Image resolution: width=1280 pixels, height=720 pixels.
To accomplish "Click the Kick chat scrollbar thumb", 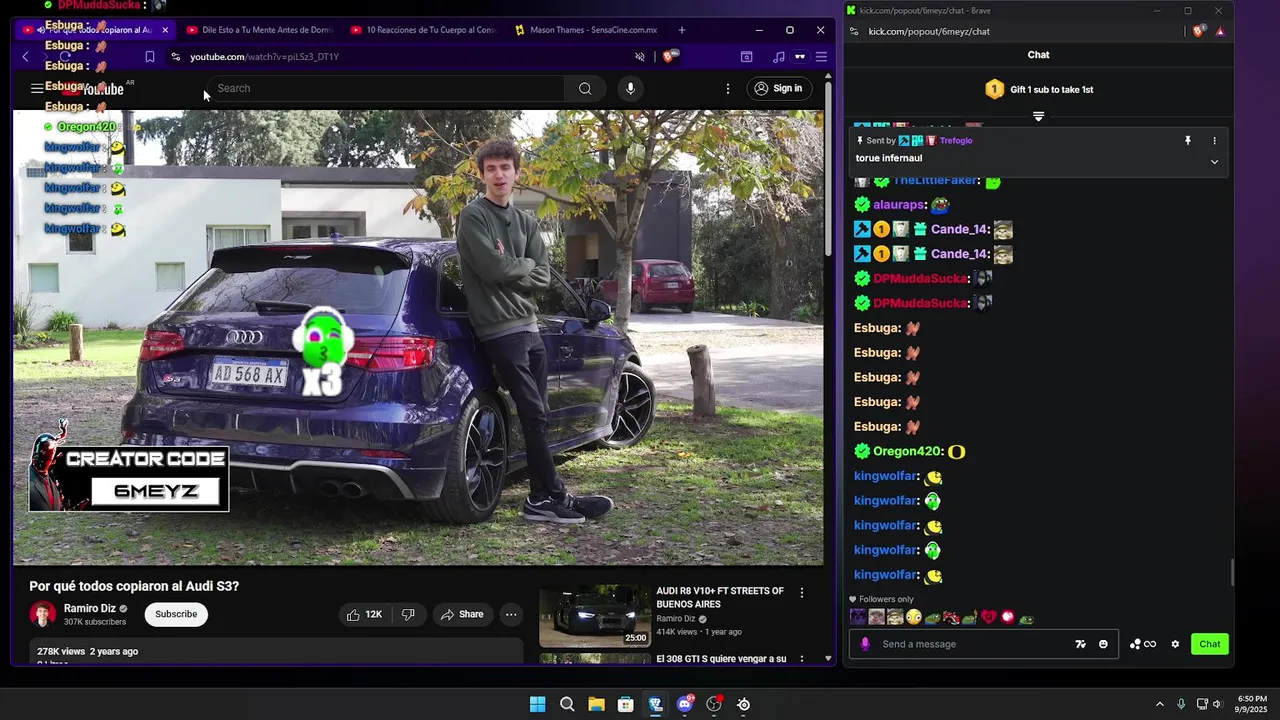I will [1232, 574].
